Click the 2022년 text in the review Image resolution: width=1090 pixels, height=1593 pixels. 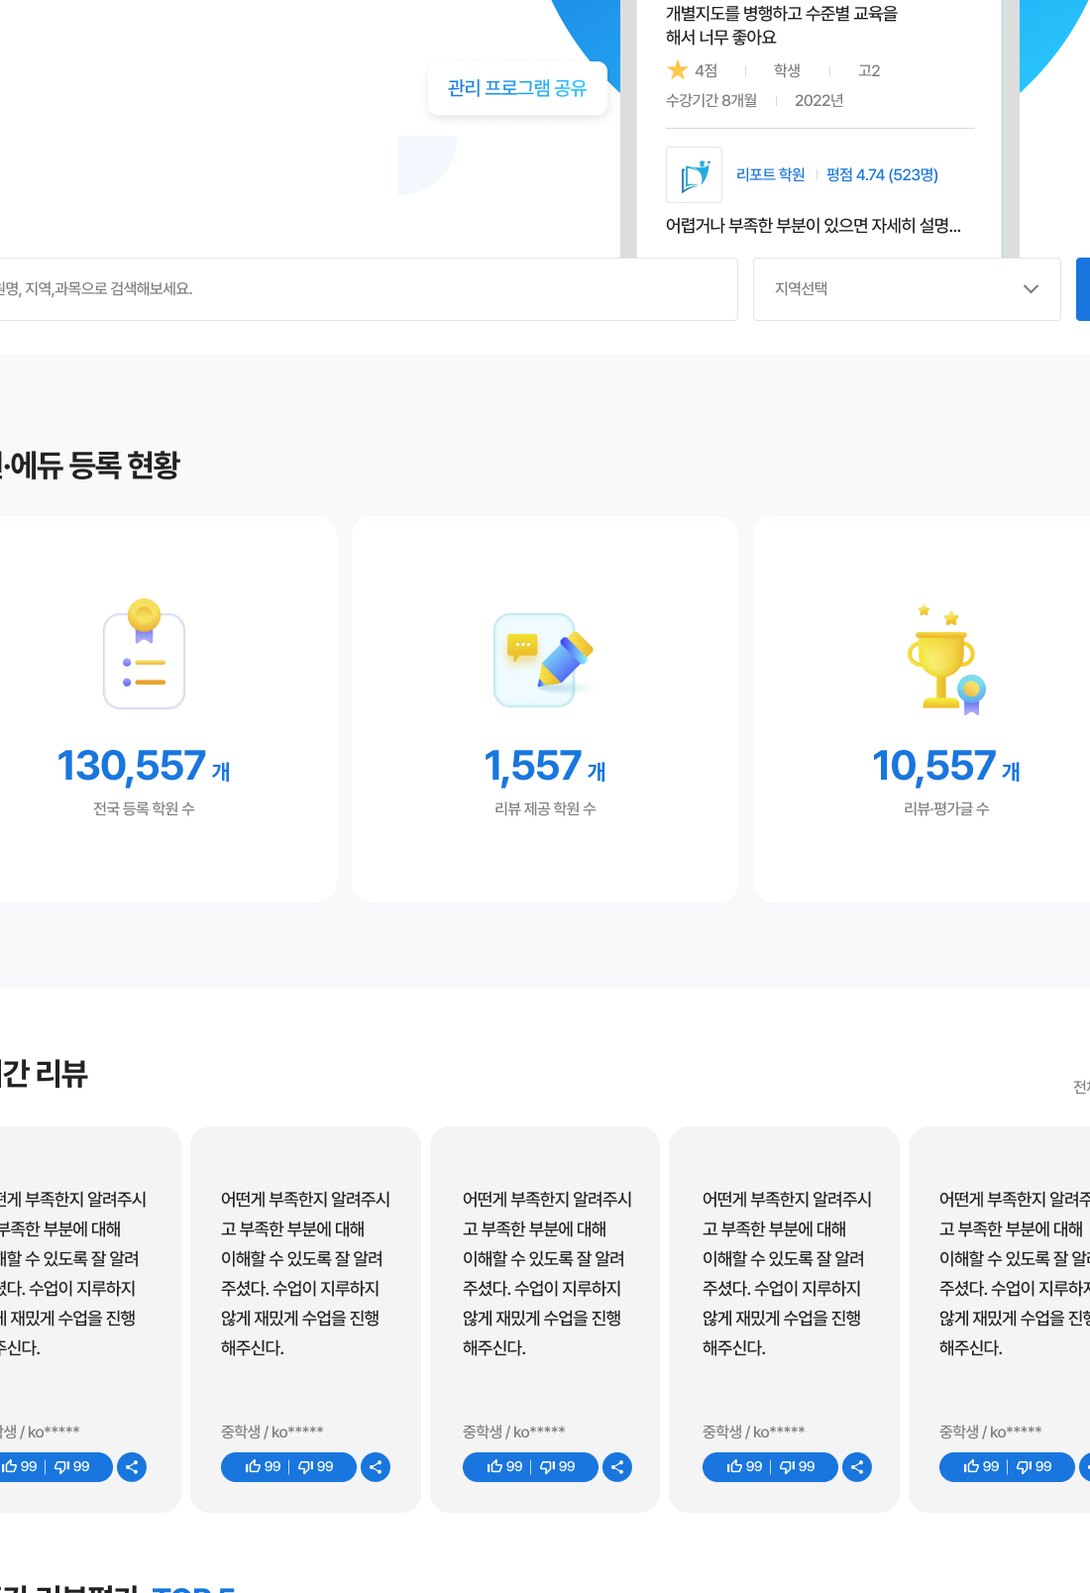click(x=819, y=100)
